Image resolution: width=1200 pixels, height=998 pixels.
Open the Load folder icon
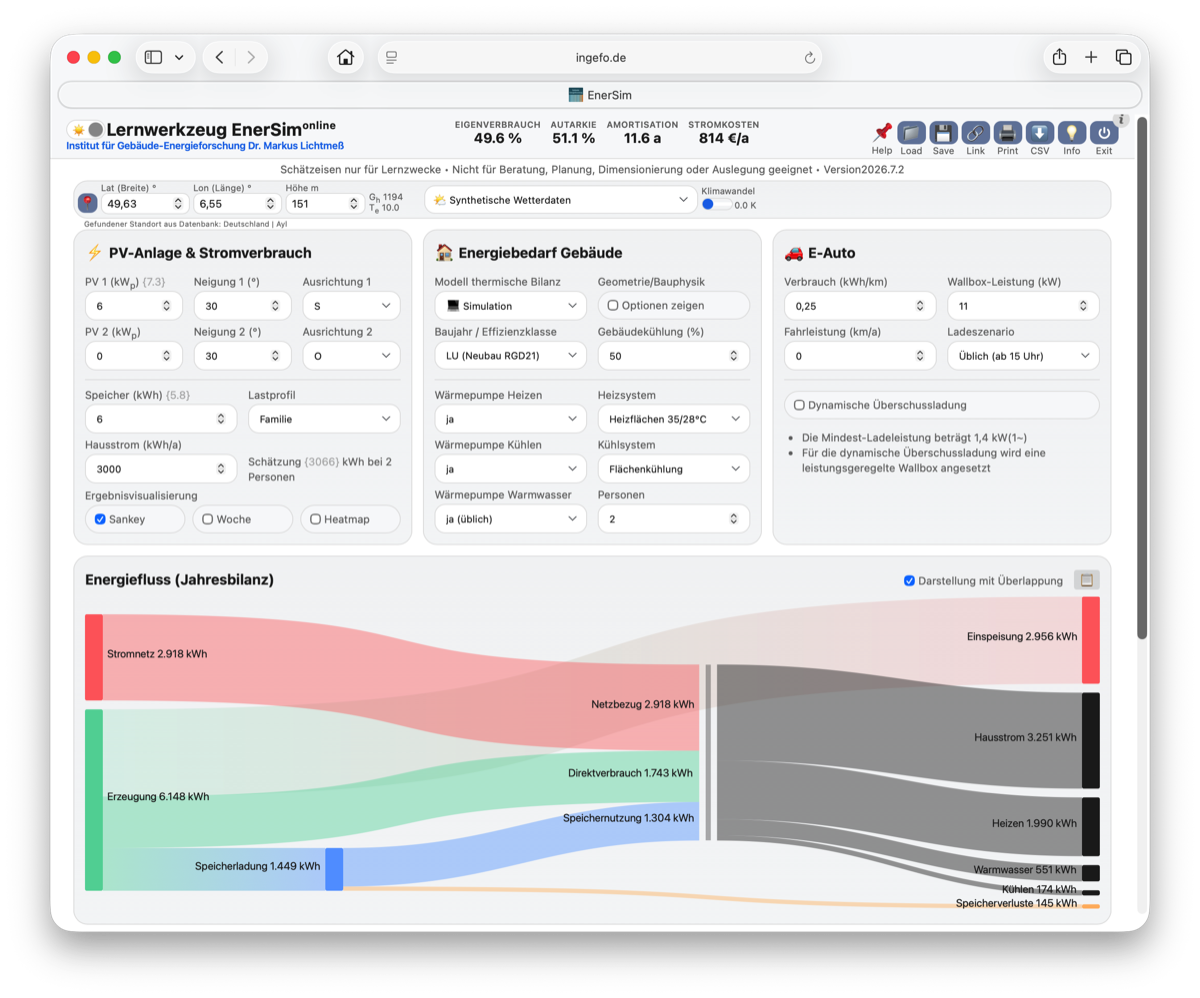(x=911, y=133)
